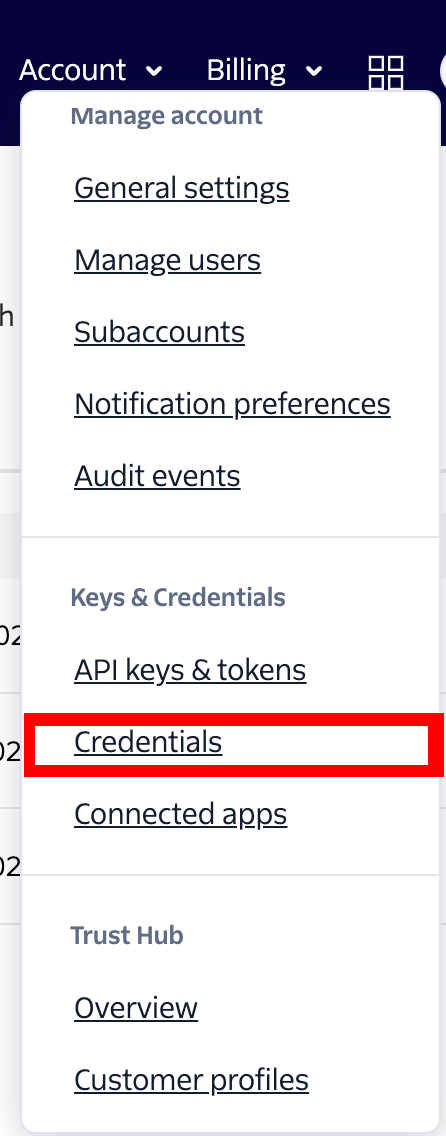The height and width of the screenshot is (1136, 446).
Task: Click the partially visible profile avatar circle
Action: point(442,71)
